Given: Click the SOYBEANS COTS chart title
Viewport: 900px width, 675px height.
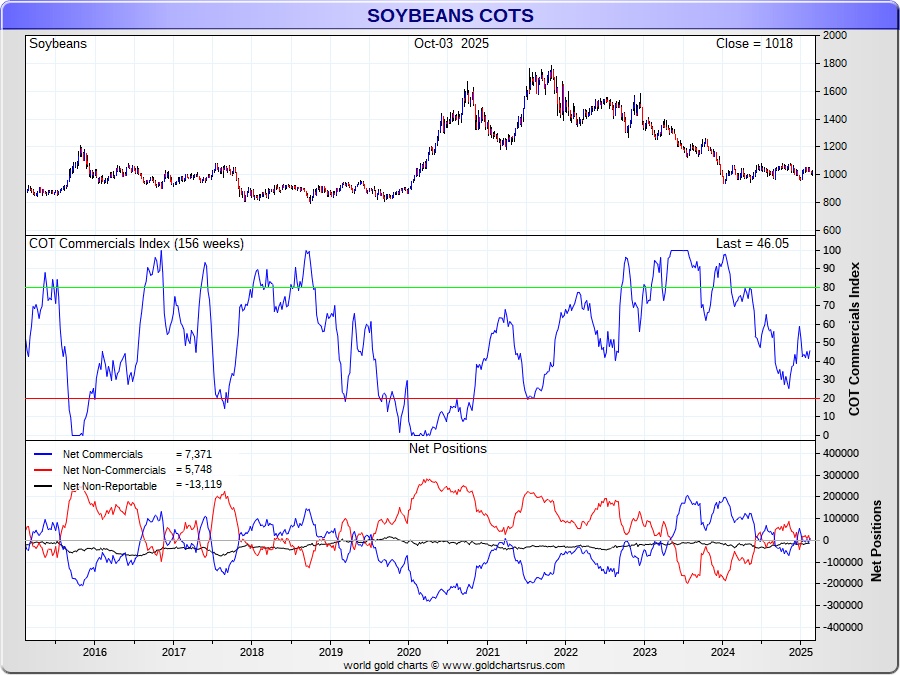Looking at the screenshot, I should [451, 15].
